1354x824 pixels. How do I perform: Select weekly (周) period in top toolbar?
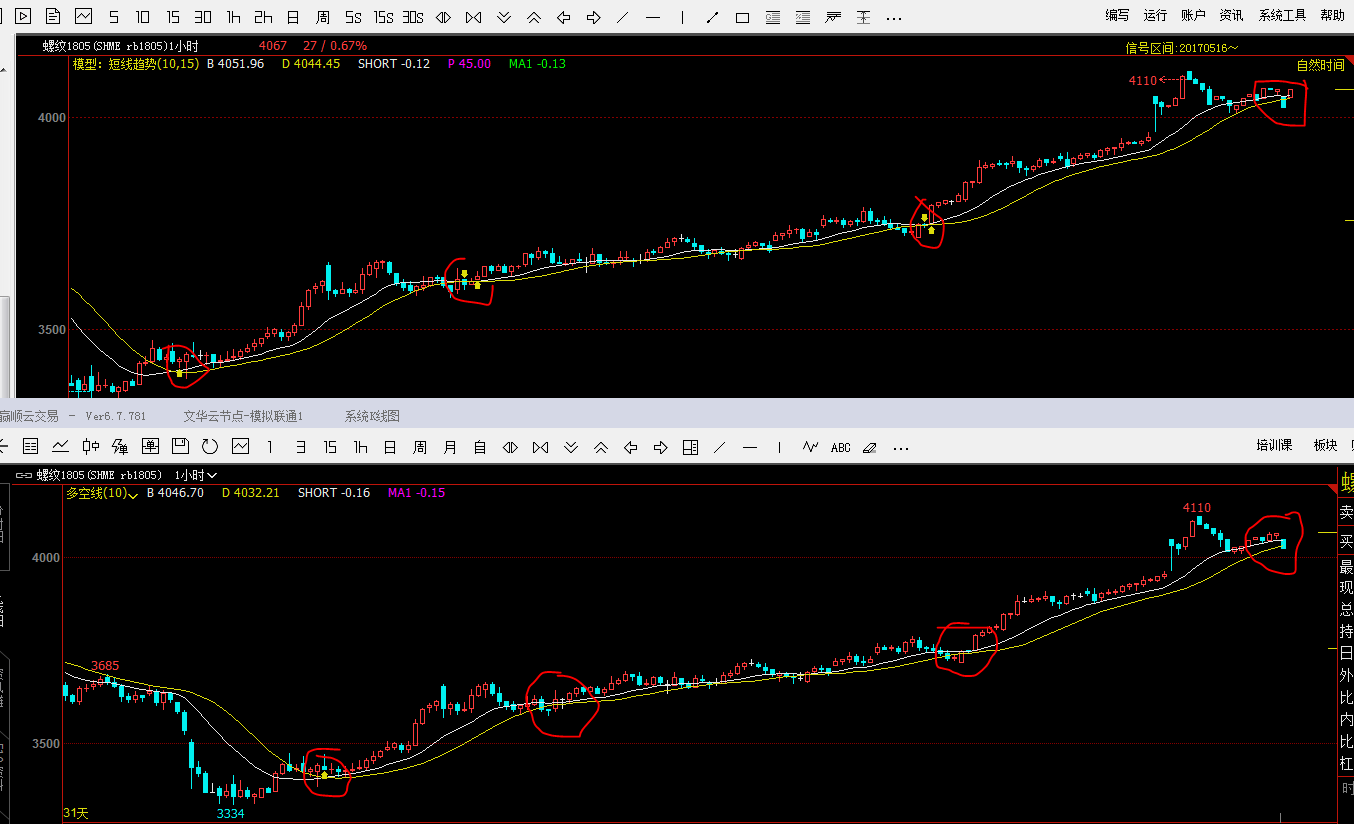pos(323,17)
